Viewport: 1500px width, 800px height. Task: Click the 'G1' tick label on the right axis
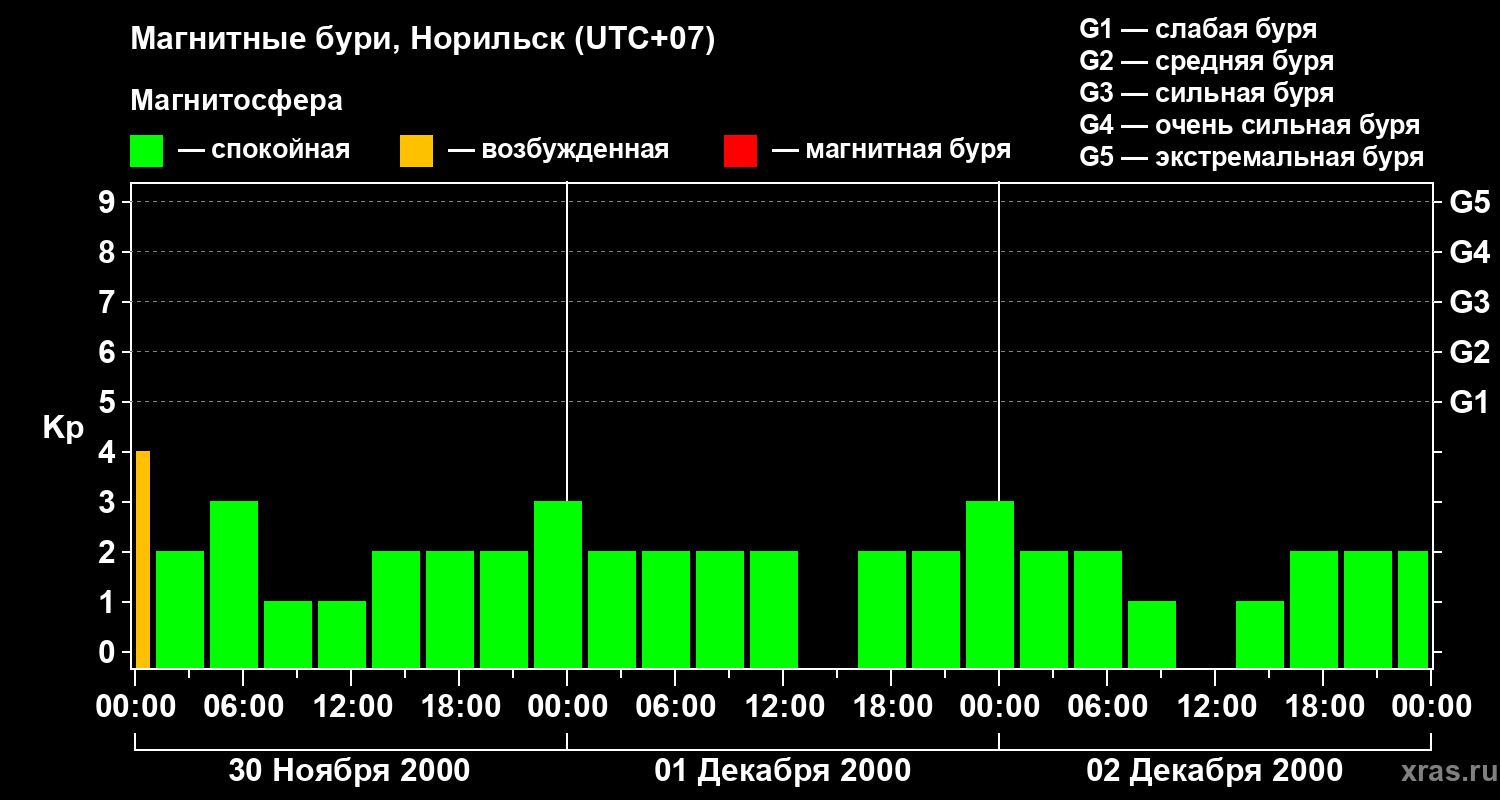(1469, 403)
